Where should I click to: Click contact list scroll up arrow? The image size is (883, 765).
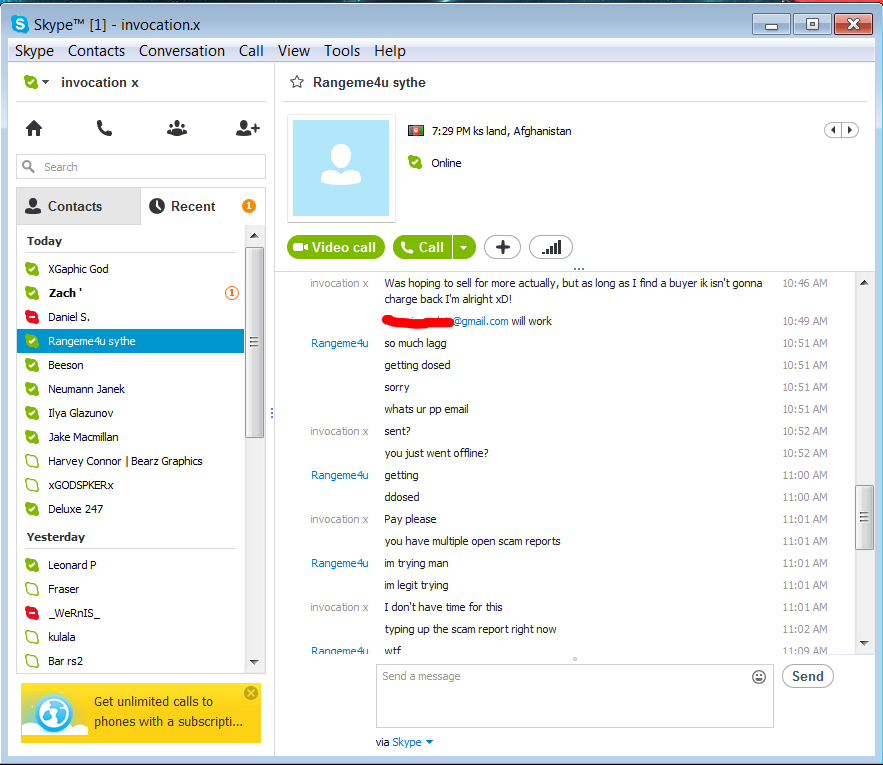coord(254,235)
